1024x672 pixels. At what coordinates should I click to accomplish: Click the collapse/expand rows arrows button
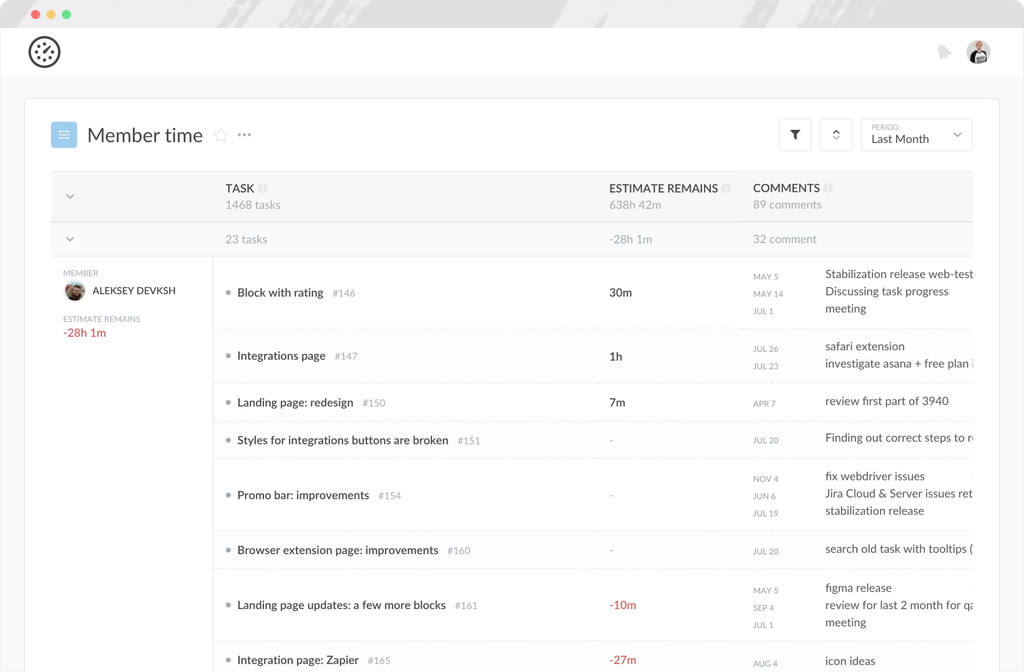836,135
